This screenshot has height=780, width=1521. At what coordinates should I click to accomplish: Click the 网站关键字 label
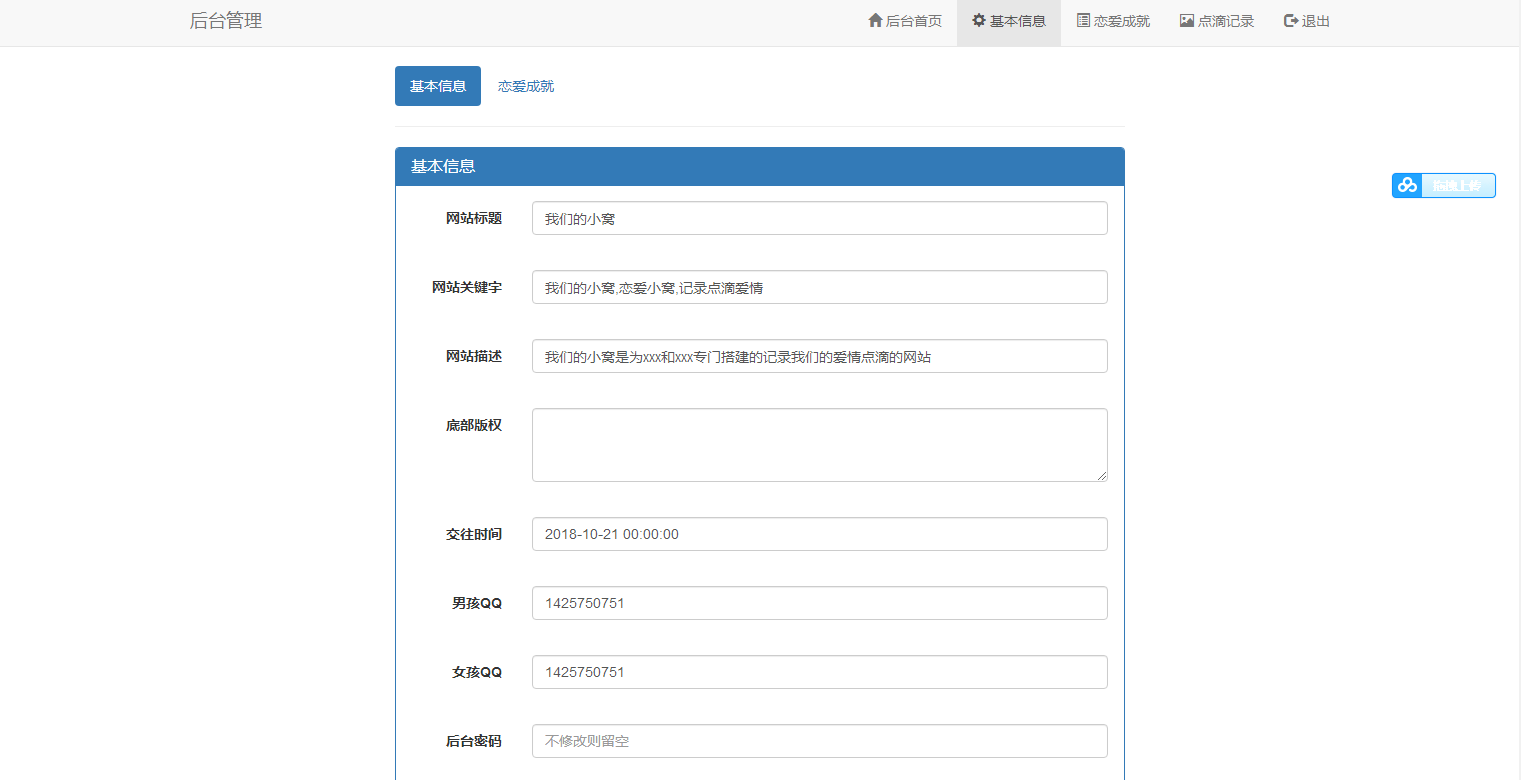[x=467, y=287]
